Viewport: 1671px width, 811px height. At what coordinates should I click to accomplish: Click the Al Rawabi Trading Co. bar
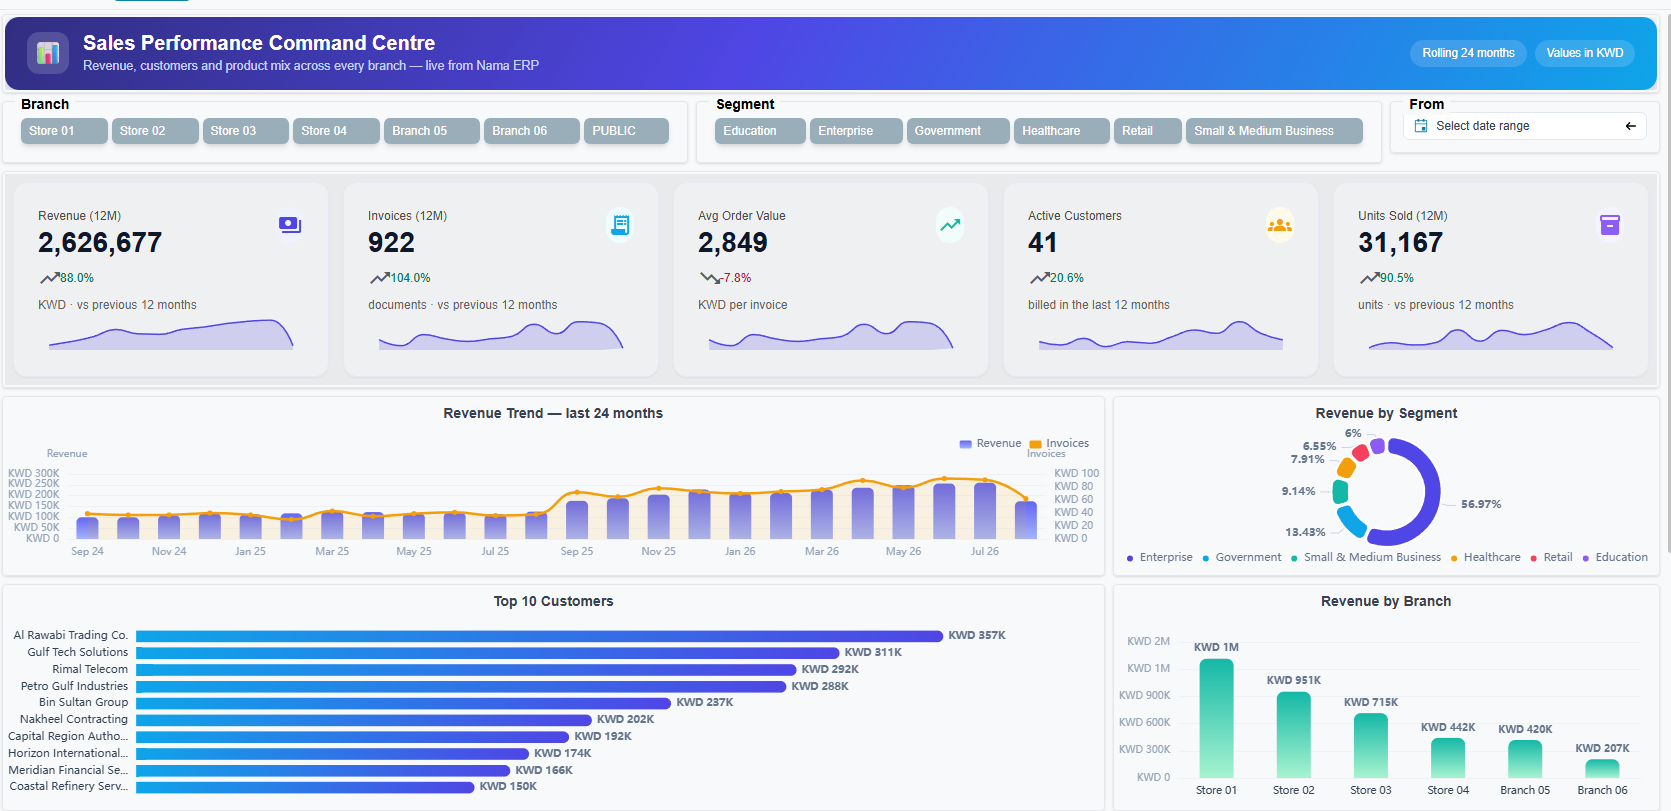pos(540,636)
